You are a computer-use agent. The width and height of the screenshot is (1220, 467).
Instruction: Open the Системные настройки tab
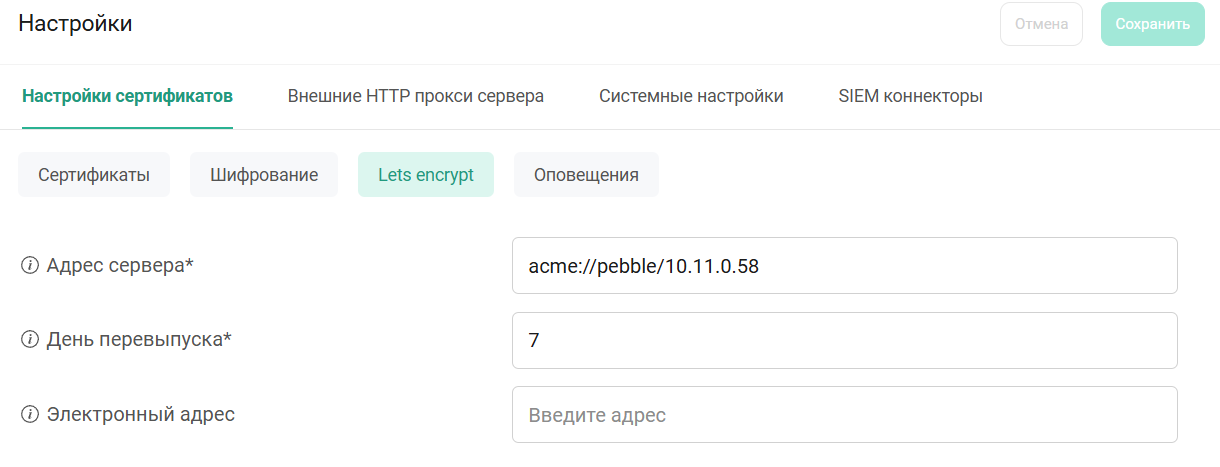(x=691, y=96)
